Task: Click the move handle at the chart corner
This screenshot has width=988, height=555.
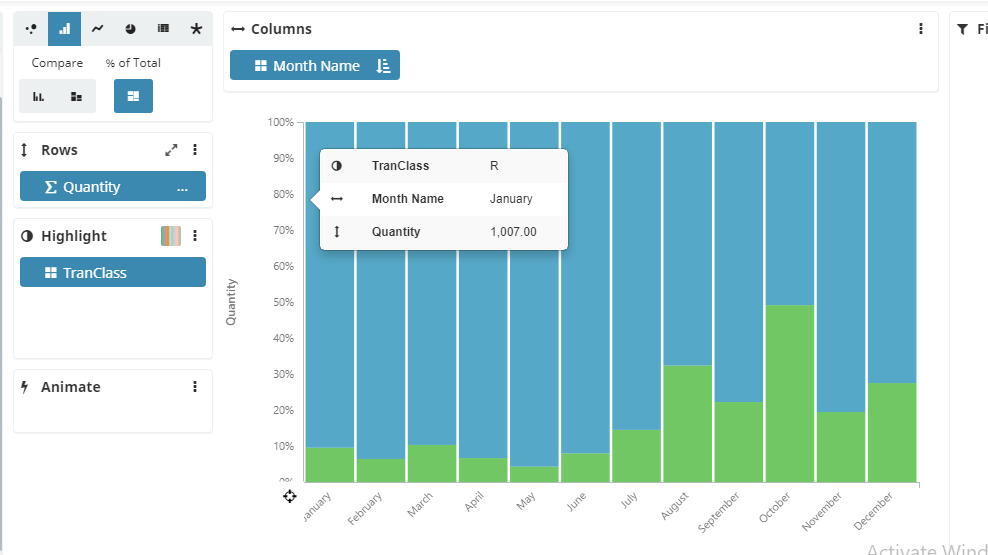Action: pos(289,496)
